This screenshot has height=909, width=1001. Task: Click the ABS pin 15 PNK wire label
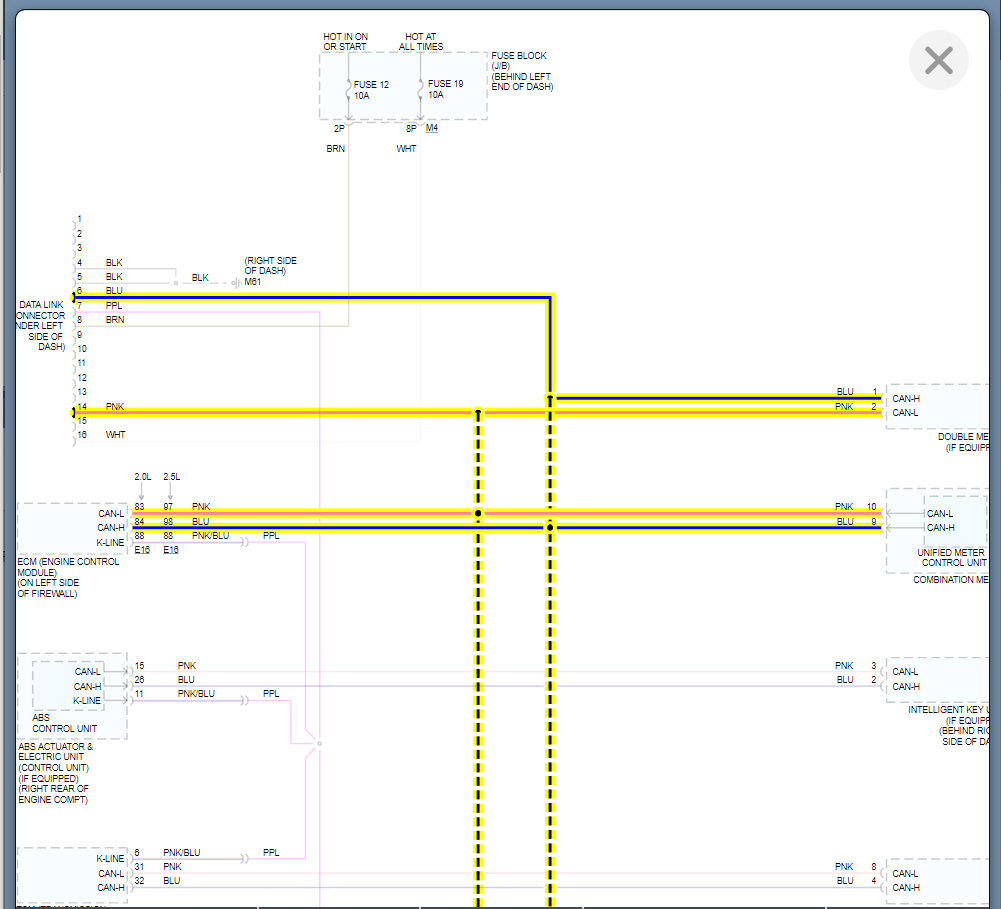[186, 665]
